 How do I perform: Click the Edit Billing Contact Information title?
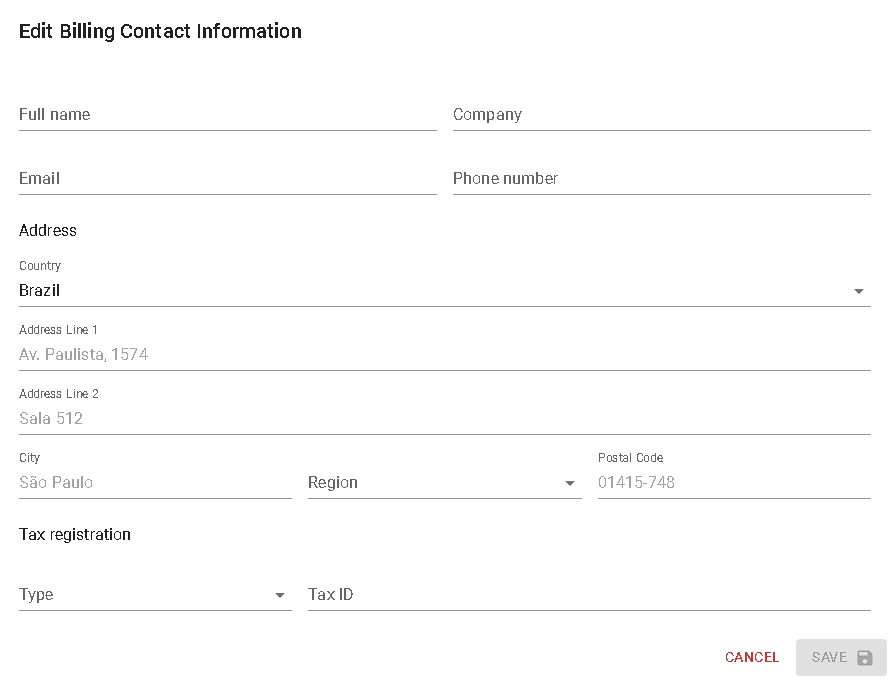[x=160, y=31]
